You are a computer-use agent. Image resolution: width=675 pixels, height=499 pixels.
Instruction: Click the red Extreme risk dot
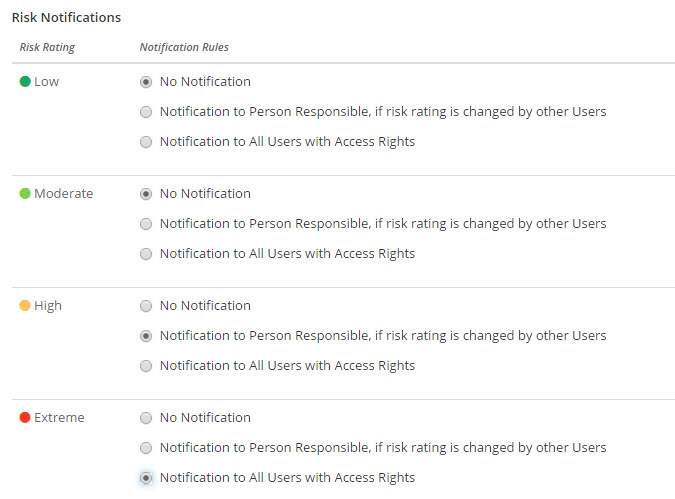[x=25, y=417]
